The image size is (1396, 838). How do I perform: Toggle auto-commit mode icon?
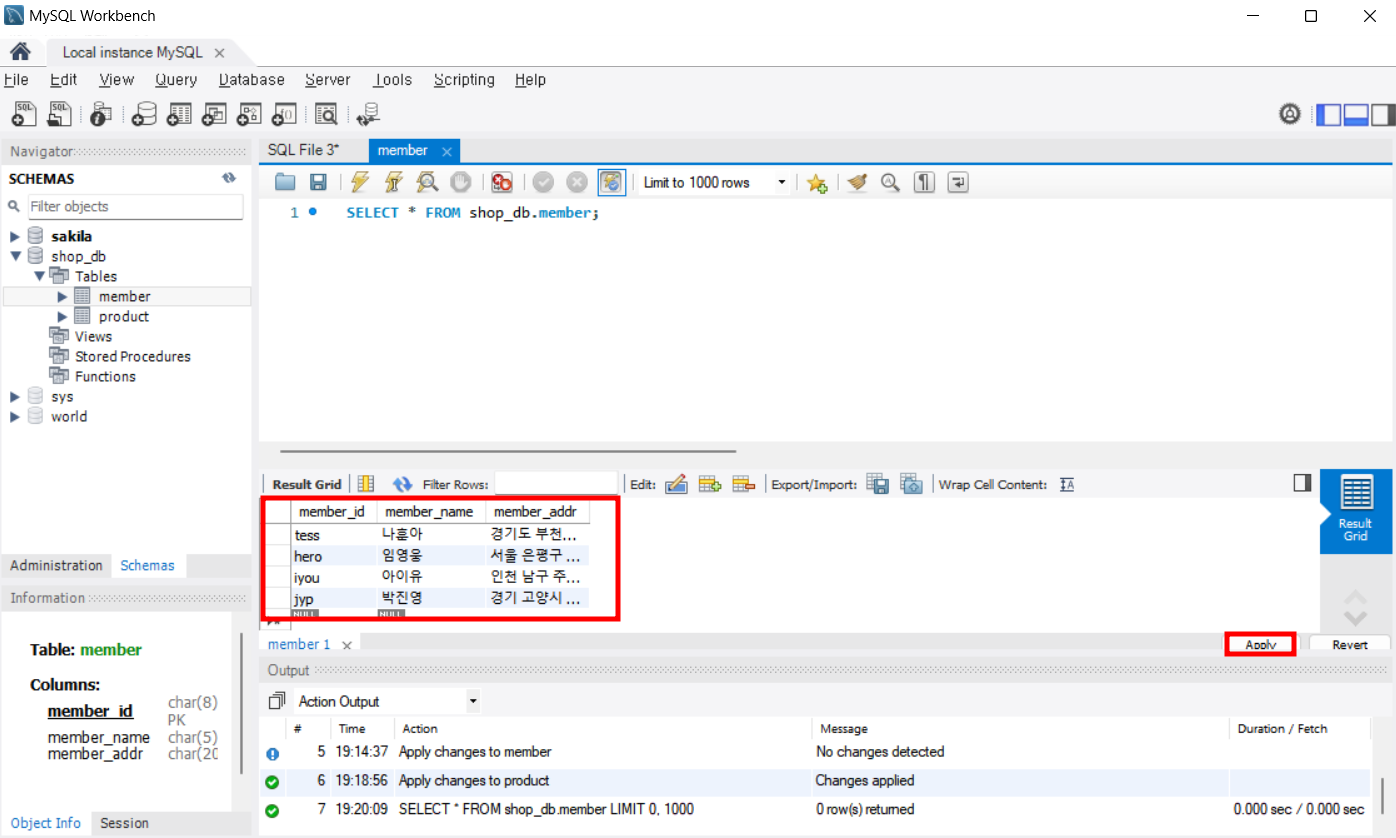[x=611, y=182]
